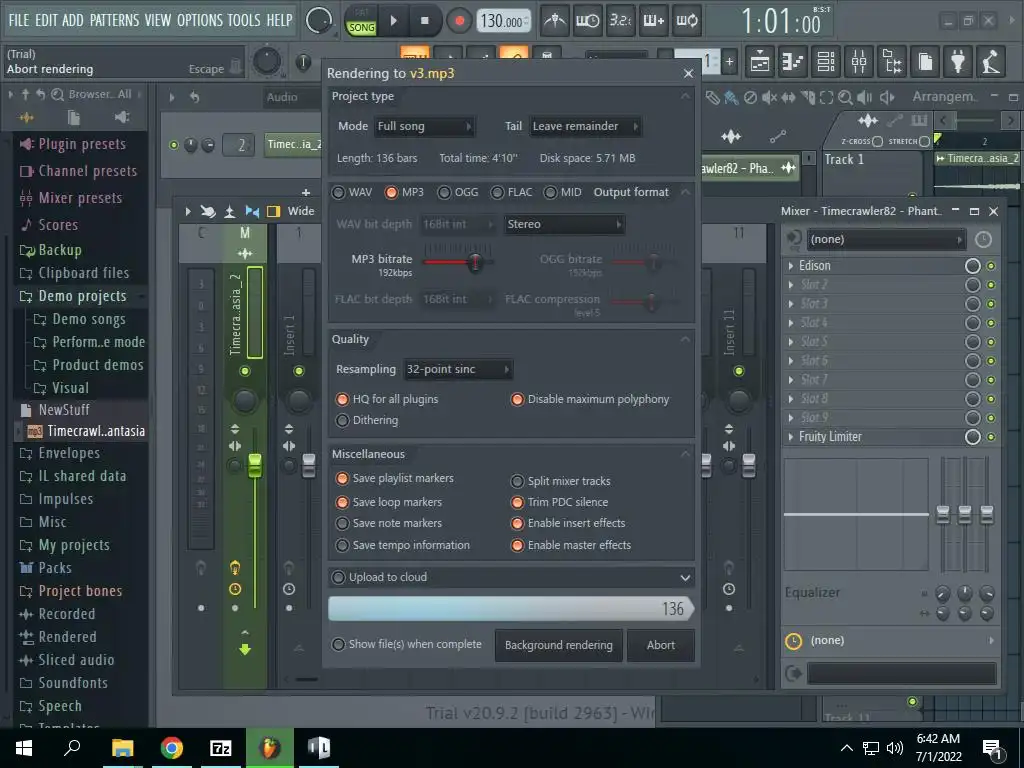This screenshot has height=768, width=1024.
Task: Open mixer input (none) dropdown
Action: pos(886,240)
